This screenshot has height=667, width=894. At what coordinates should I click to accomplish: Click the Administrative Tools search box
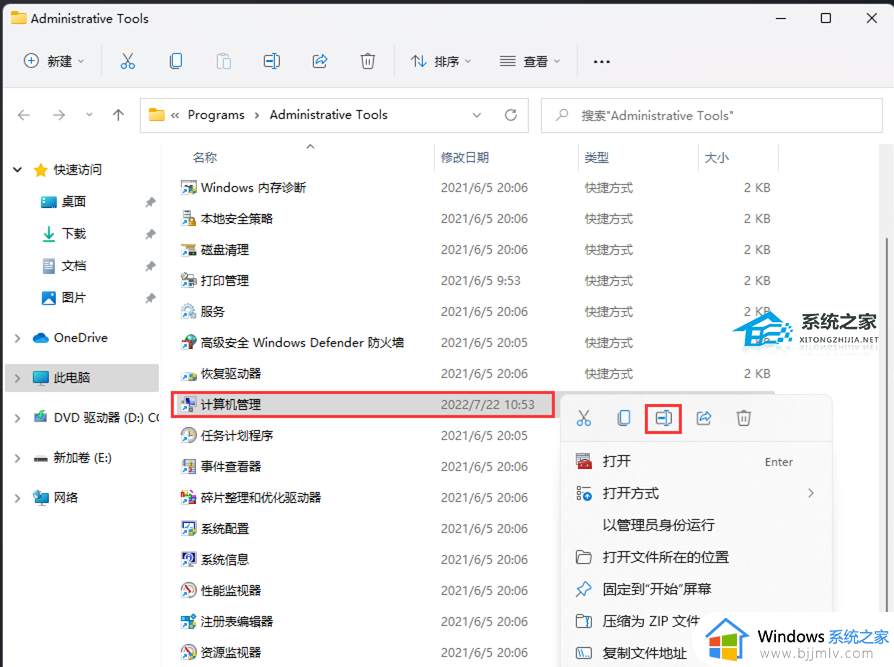(712, 115)
